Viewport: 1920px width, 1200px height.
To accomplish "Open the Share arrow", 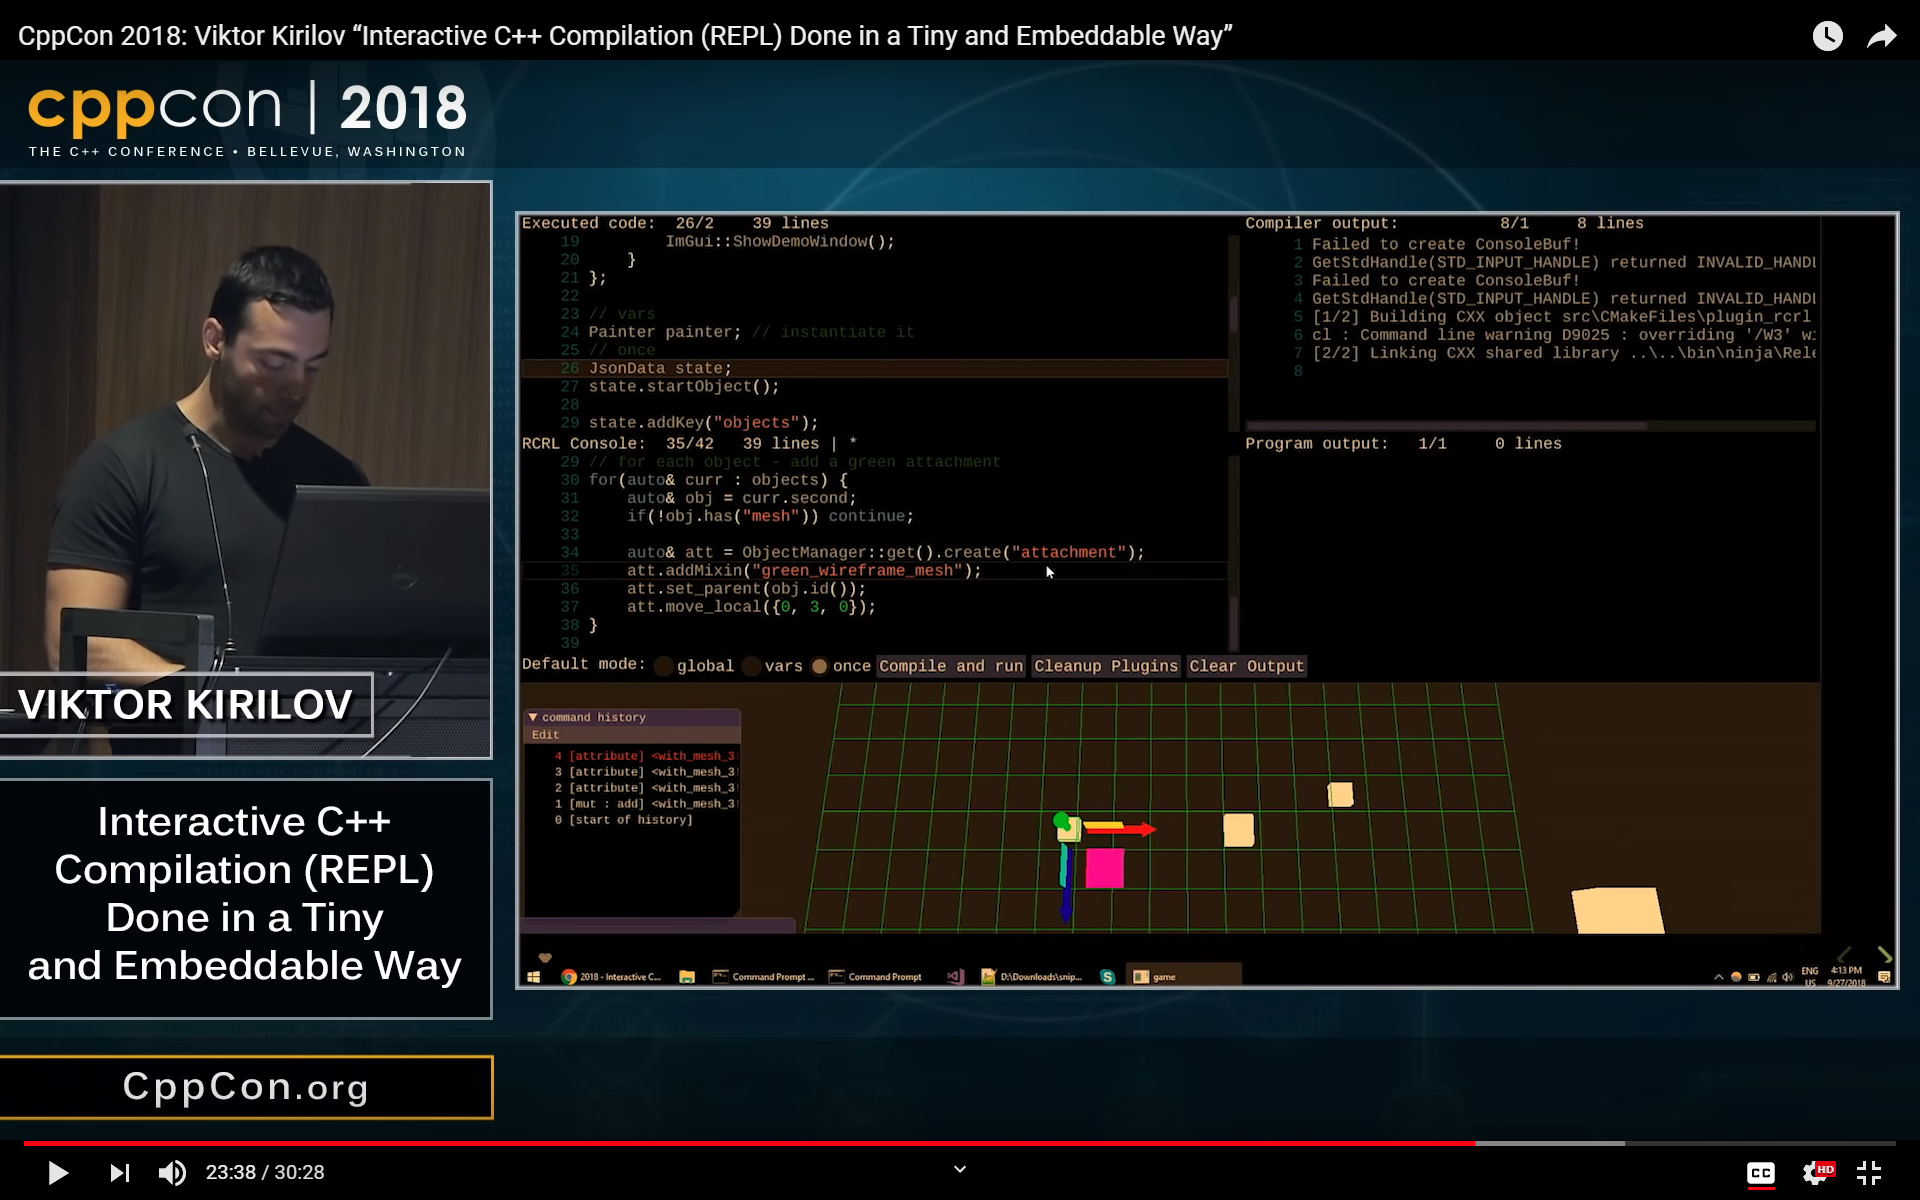I will pos(1881,37).
